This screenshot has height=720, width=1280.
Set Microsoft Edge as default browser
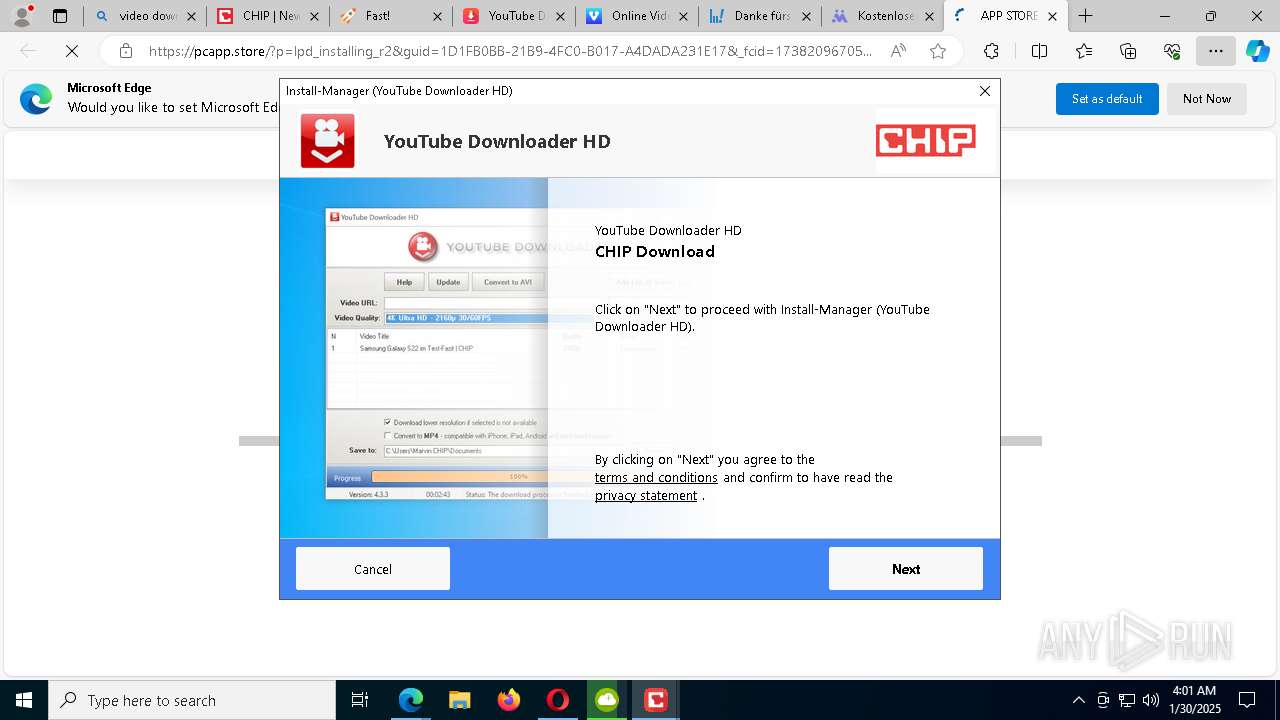click(1107, 99)
